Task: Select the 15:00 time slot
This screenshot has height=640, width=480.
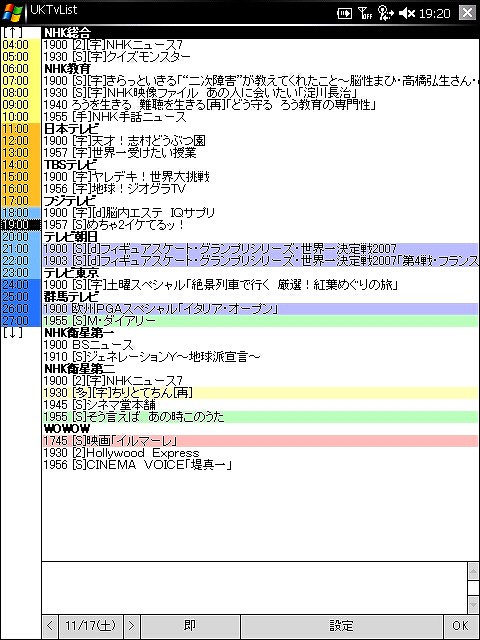Action: tap(21, 177)
